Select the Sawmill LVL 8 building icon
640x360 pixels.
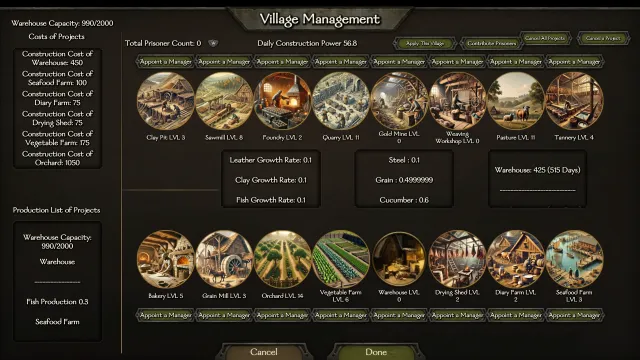click(224, 101)
